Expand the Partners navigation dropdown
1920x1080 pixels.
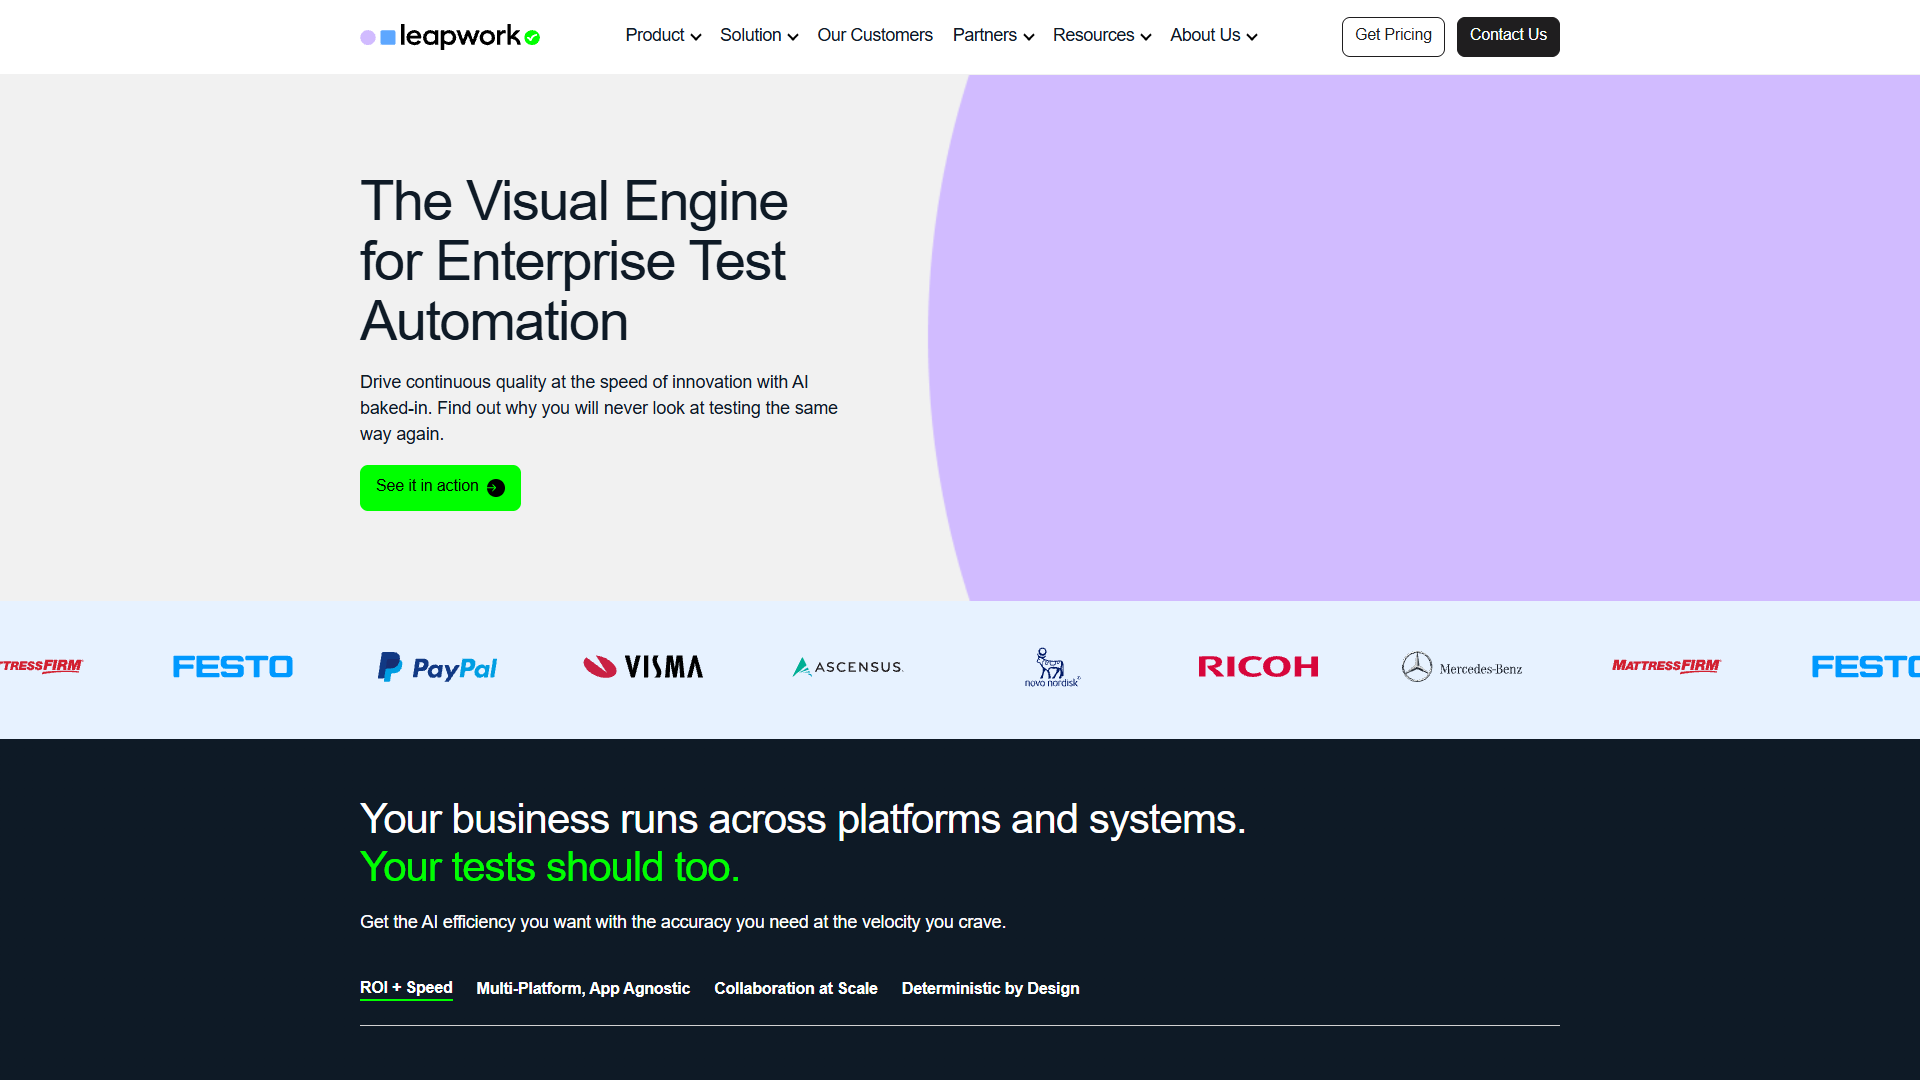(993, 36)
